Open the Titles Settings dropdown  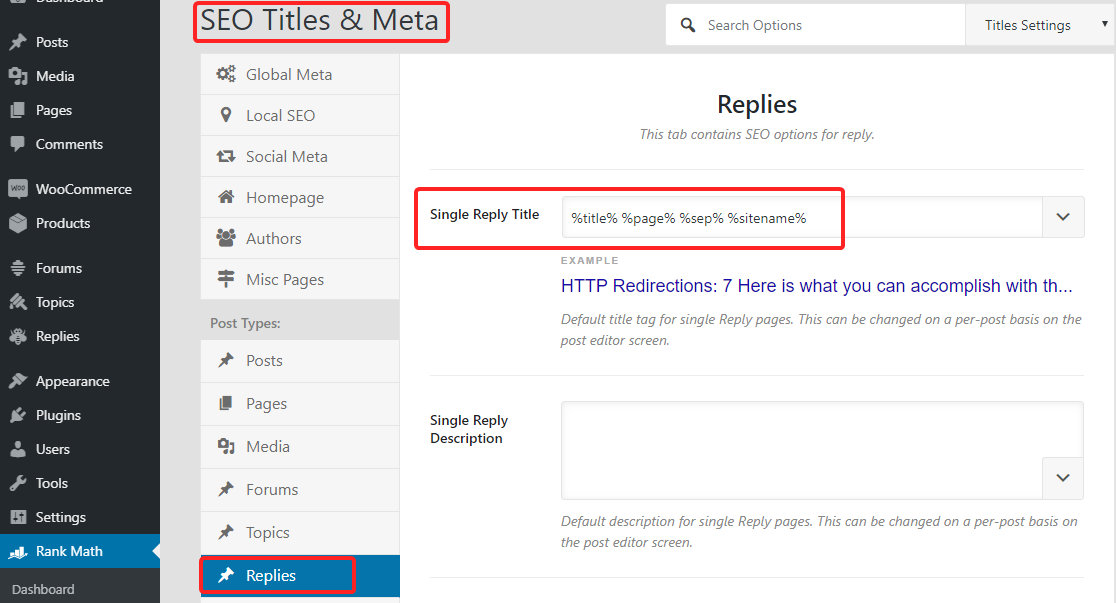click(1040, 25)
